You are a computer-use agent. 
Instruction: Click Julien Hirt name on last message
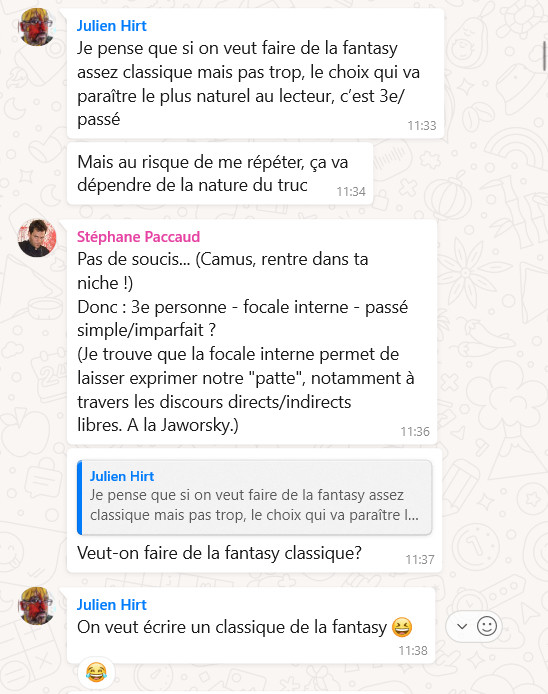coord(112,605)
